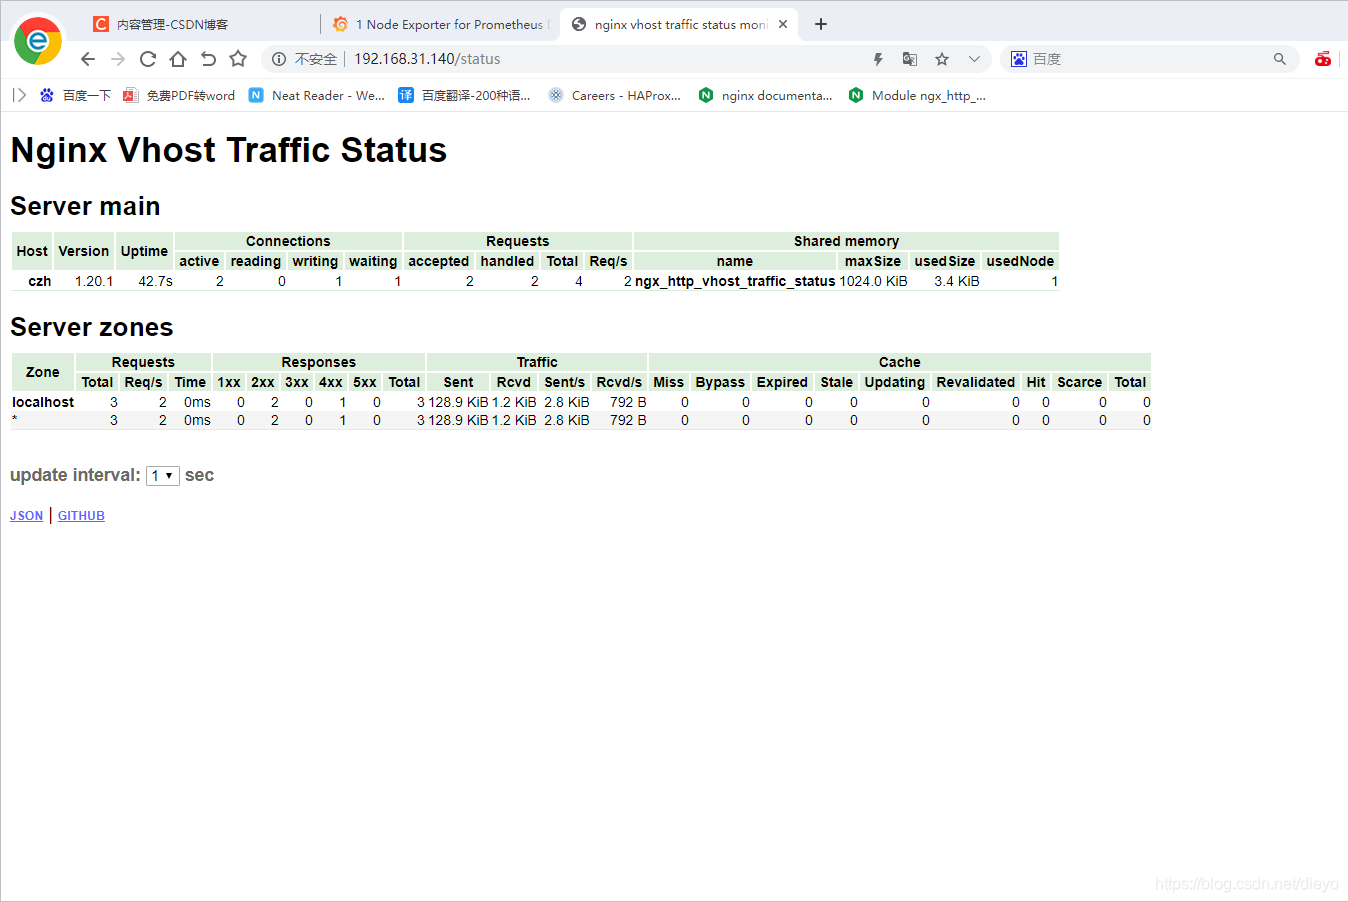Click the translate page icon in the address bar

pos(910,59)
